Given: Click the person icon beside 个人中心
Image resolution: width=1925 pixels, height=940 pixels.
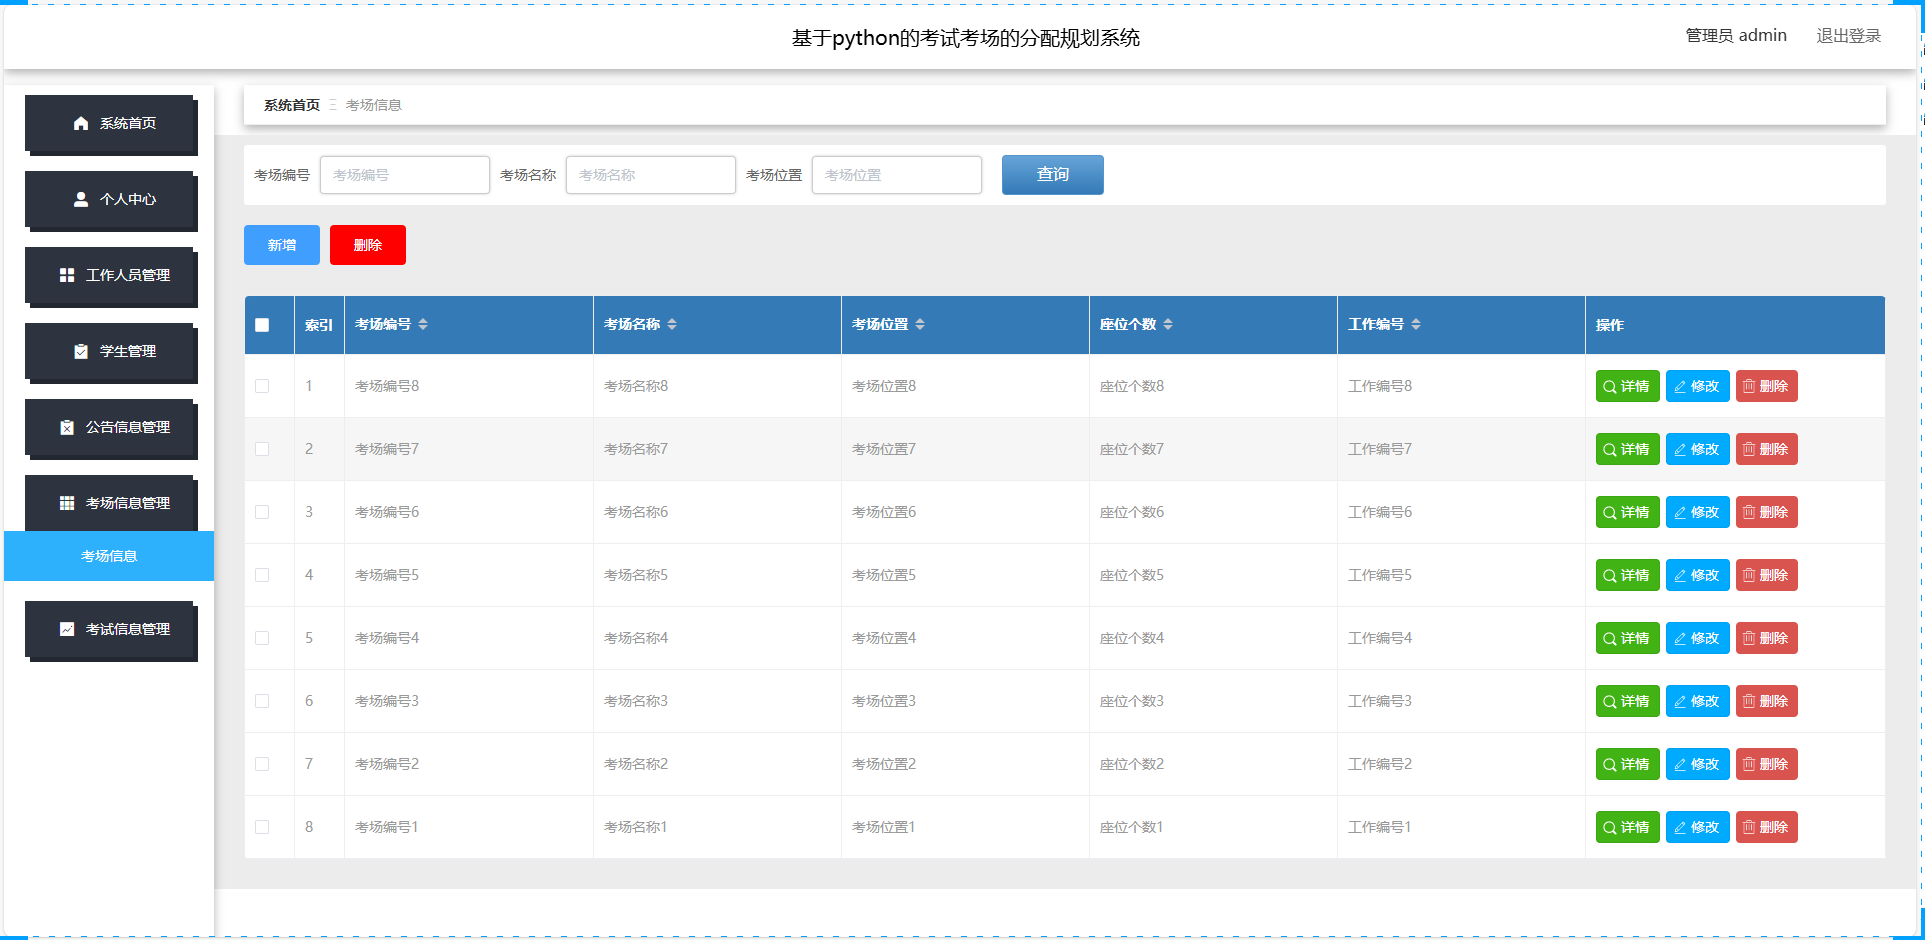Looking at the screenshot, I should point(81,199).
